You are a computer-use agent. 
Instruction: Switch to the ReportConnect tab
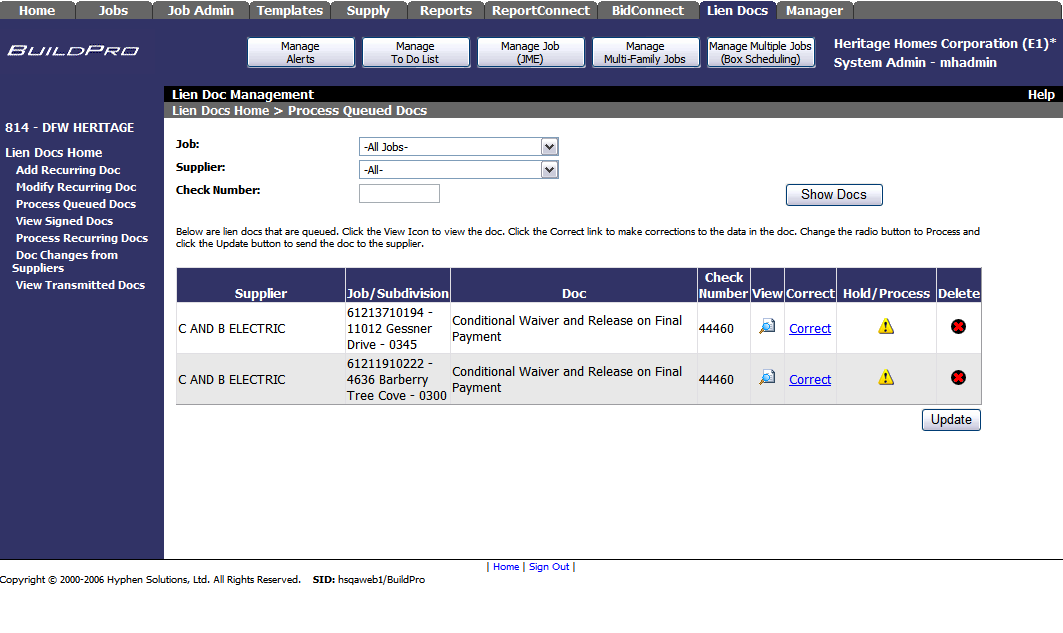(x=541, y=10)
